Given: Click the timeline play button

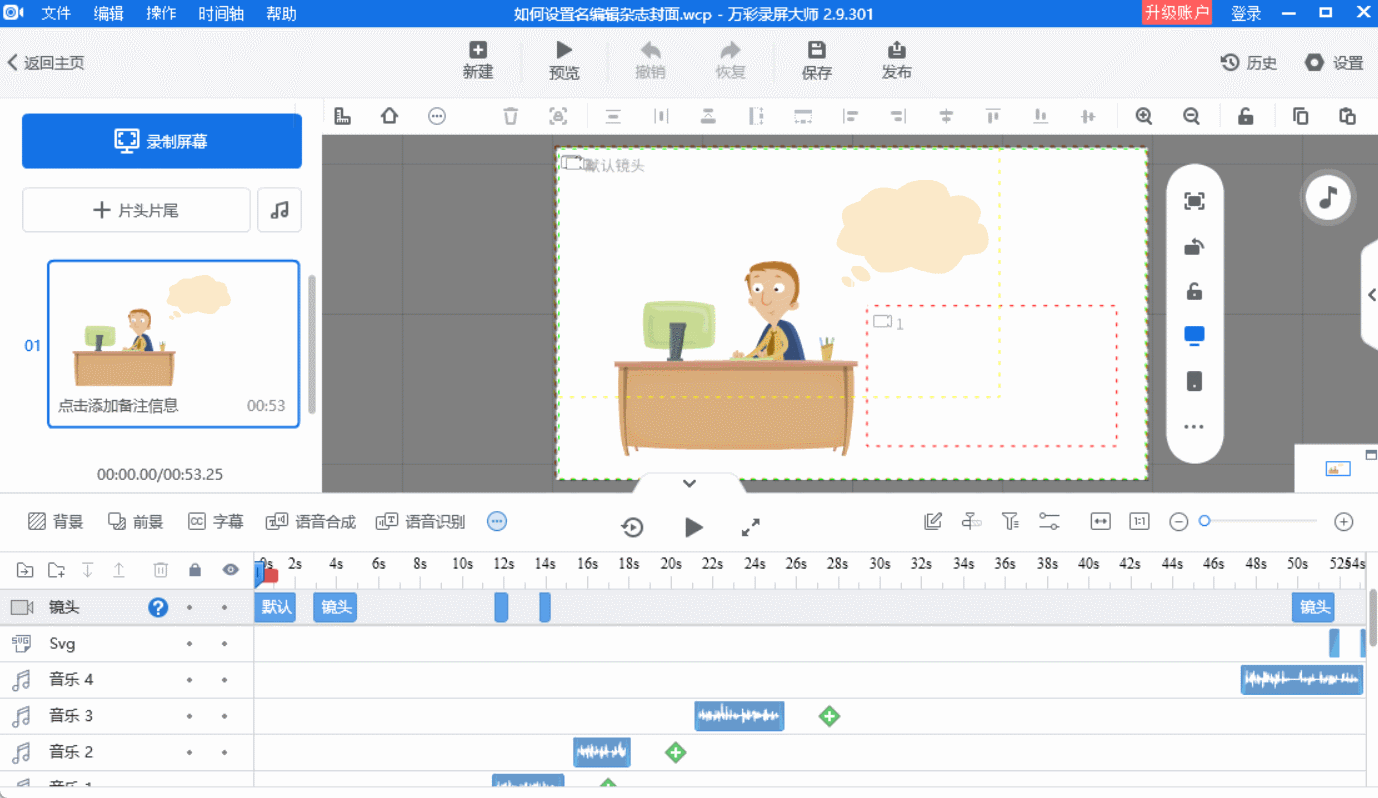Looking at the screenshot, I should [x=693, y=527].
